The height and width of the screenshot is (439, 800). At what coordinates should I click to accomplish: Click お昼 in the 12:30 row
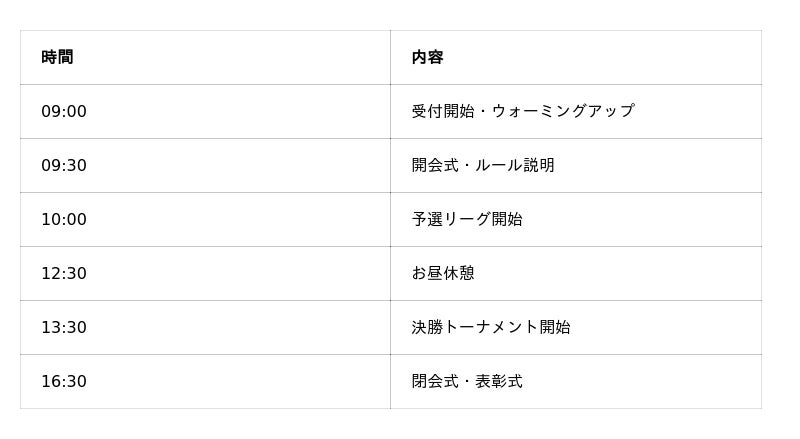pos(427,274)
